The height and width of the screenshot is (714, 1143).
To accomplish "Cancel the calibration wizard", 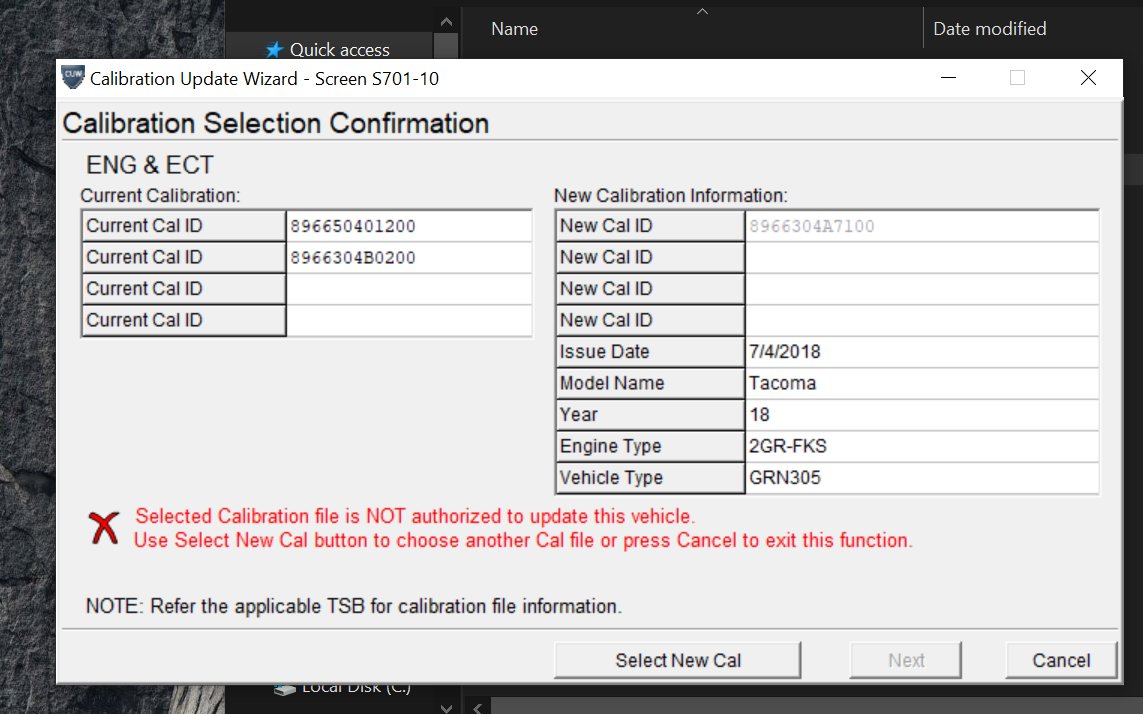I will [x=1061, y=660].
